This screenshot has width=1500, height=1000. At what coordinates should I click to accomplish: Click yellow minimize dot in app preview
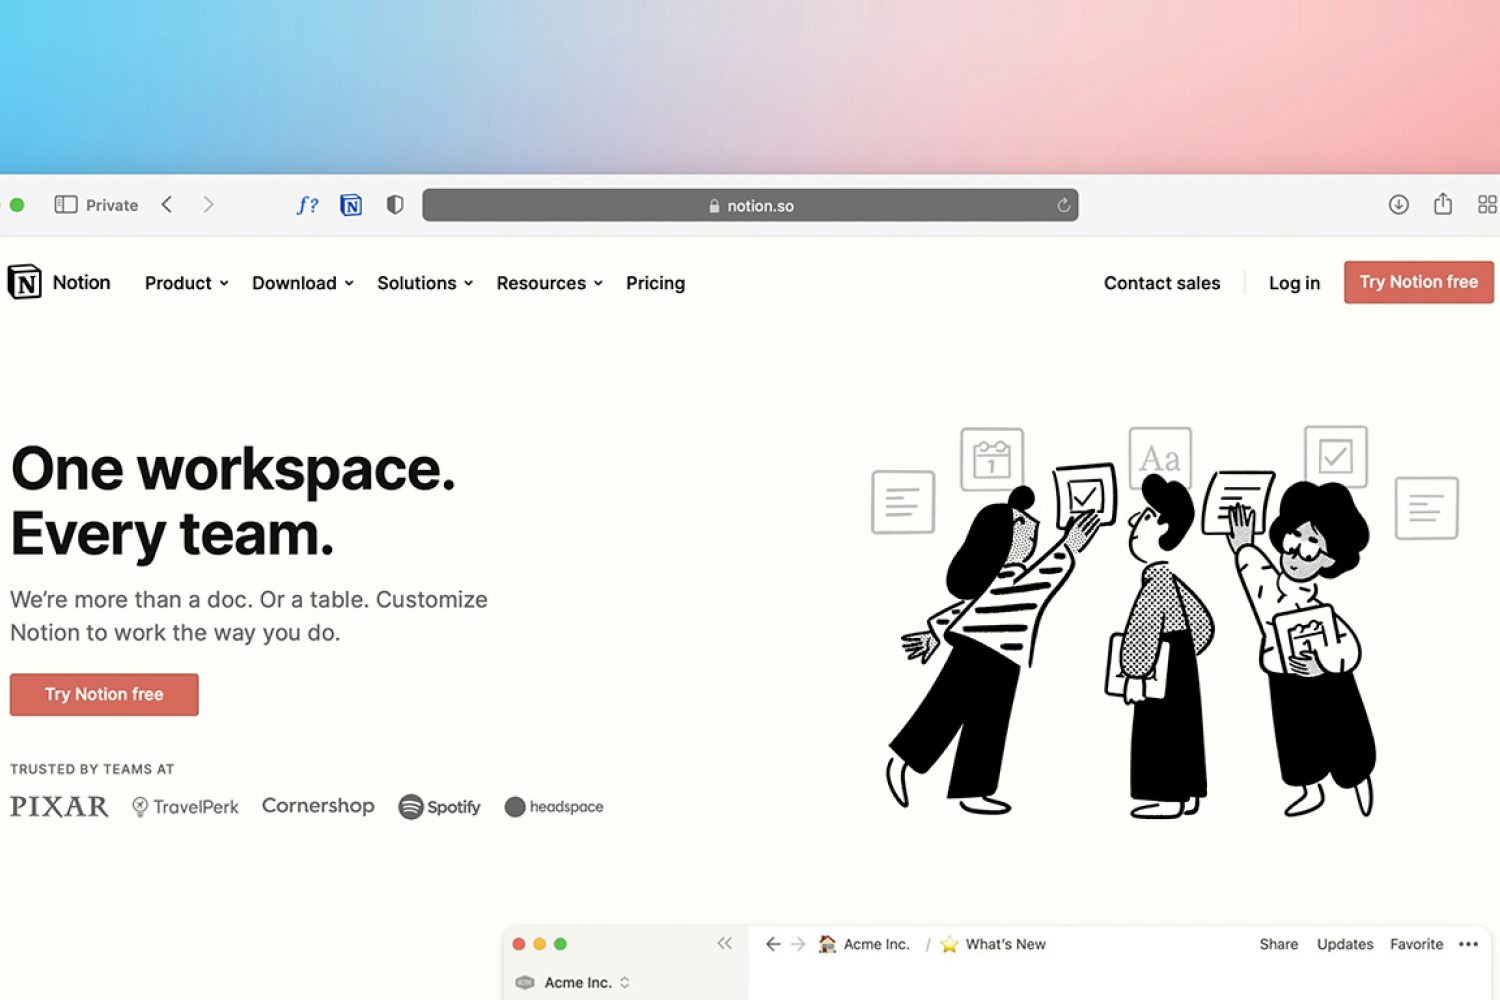point(540,944)
